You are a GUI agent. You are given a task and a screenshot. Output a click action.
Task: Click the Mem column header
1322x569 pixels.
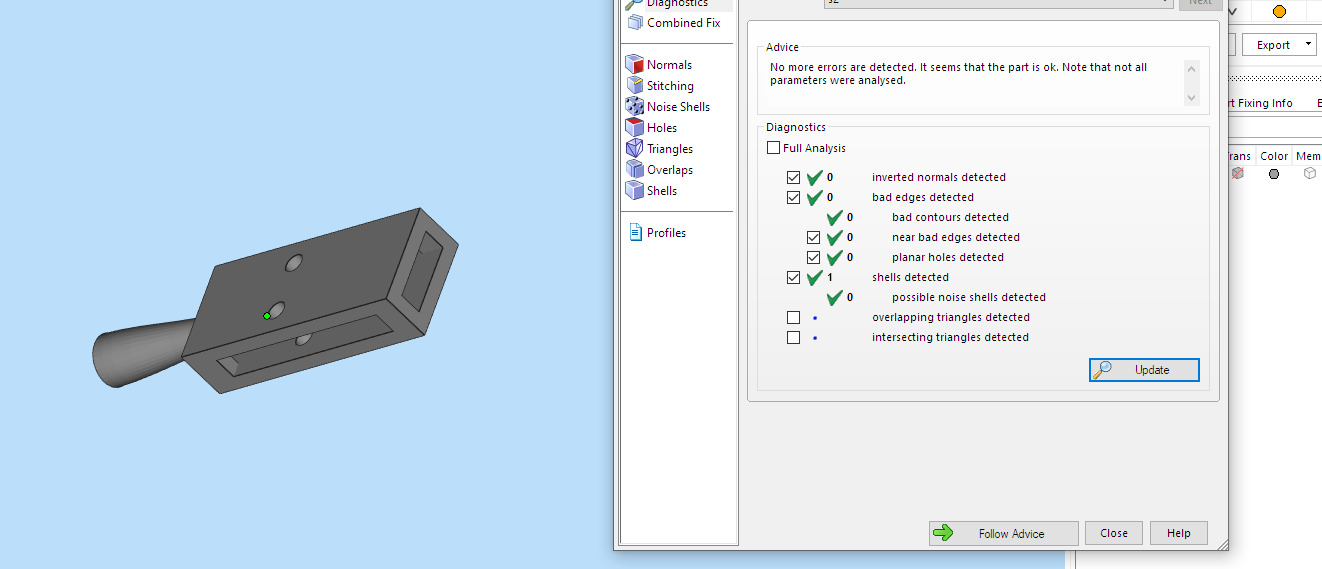coord(1308,156)
